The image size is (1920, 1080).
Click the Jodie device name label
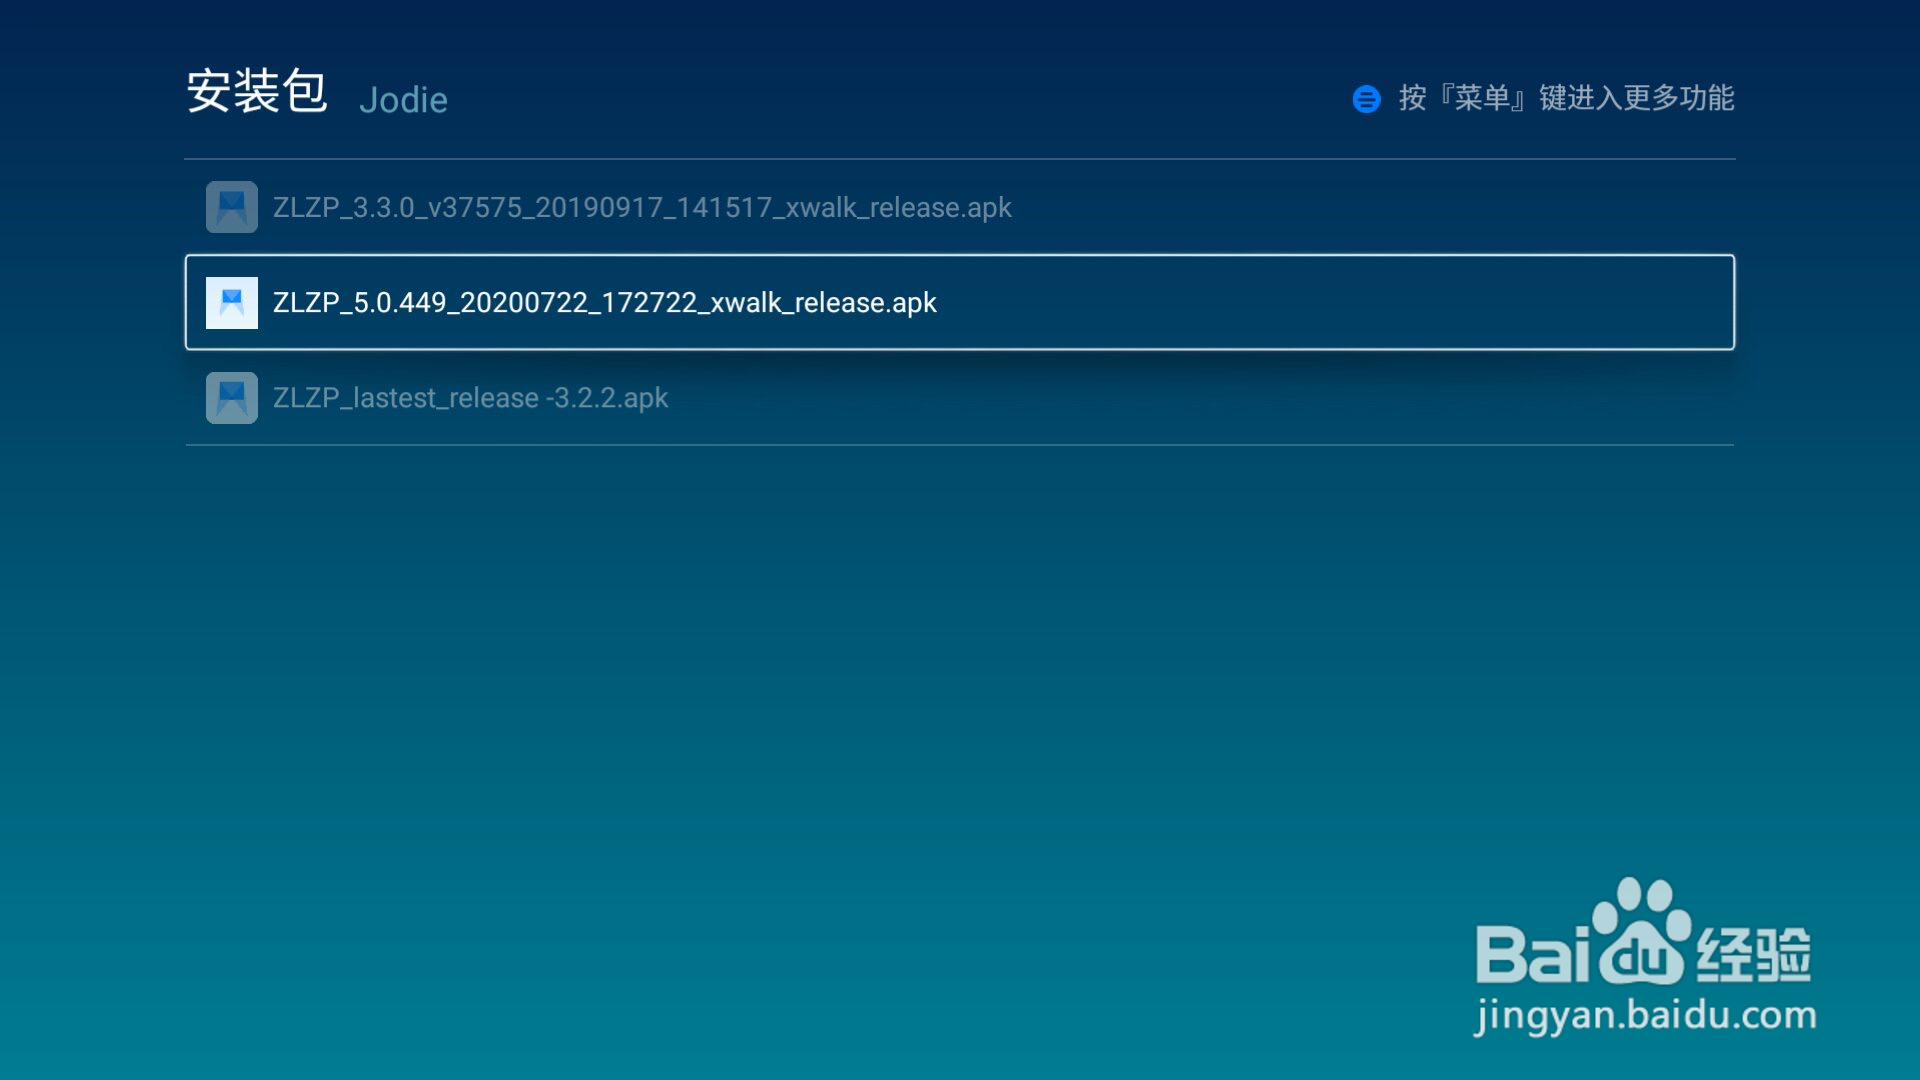[403, 100]
